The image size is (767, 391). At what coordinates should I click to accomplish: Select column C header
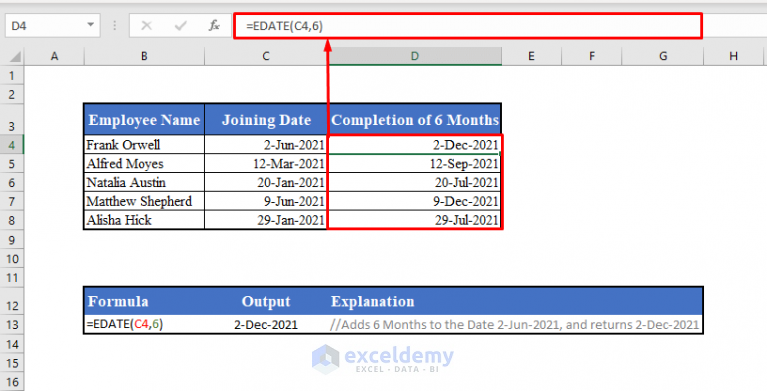[x=266, y=56]
